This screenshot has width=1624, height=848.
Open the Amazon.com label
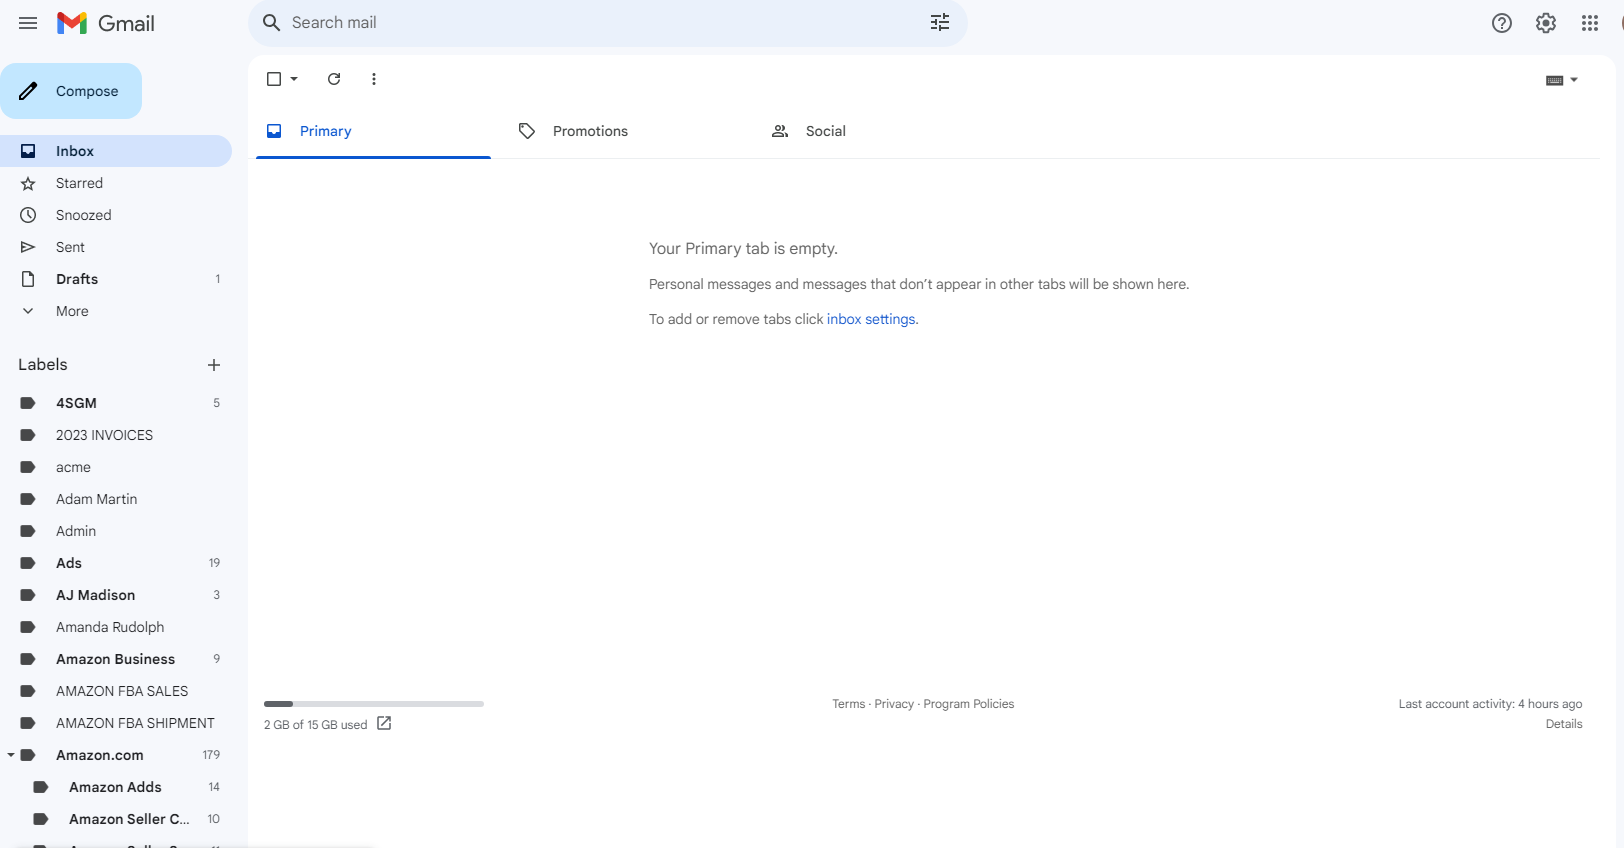pos(116,755)
